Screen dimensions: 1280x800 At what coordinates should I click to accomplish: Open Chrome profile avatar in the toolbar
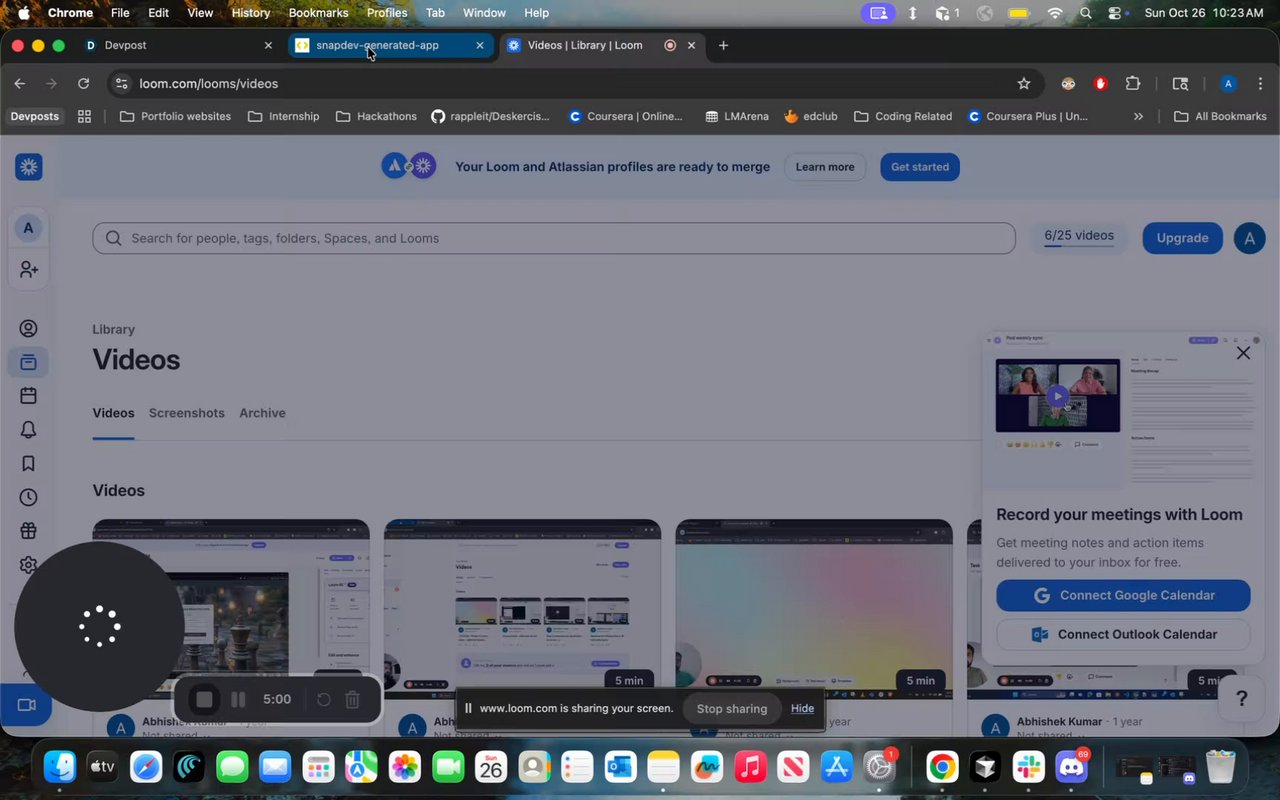coord(1229,84)
